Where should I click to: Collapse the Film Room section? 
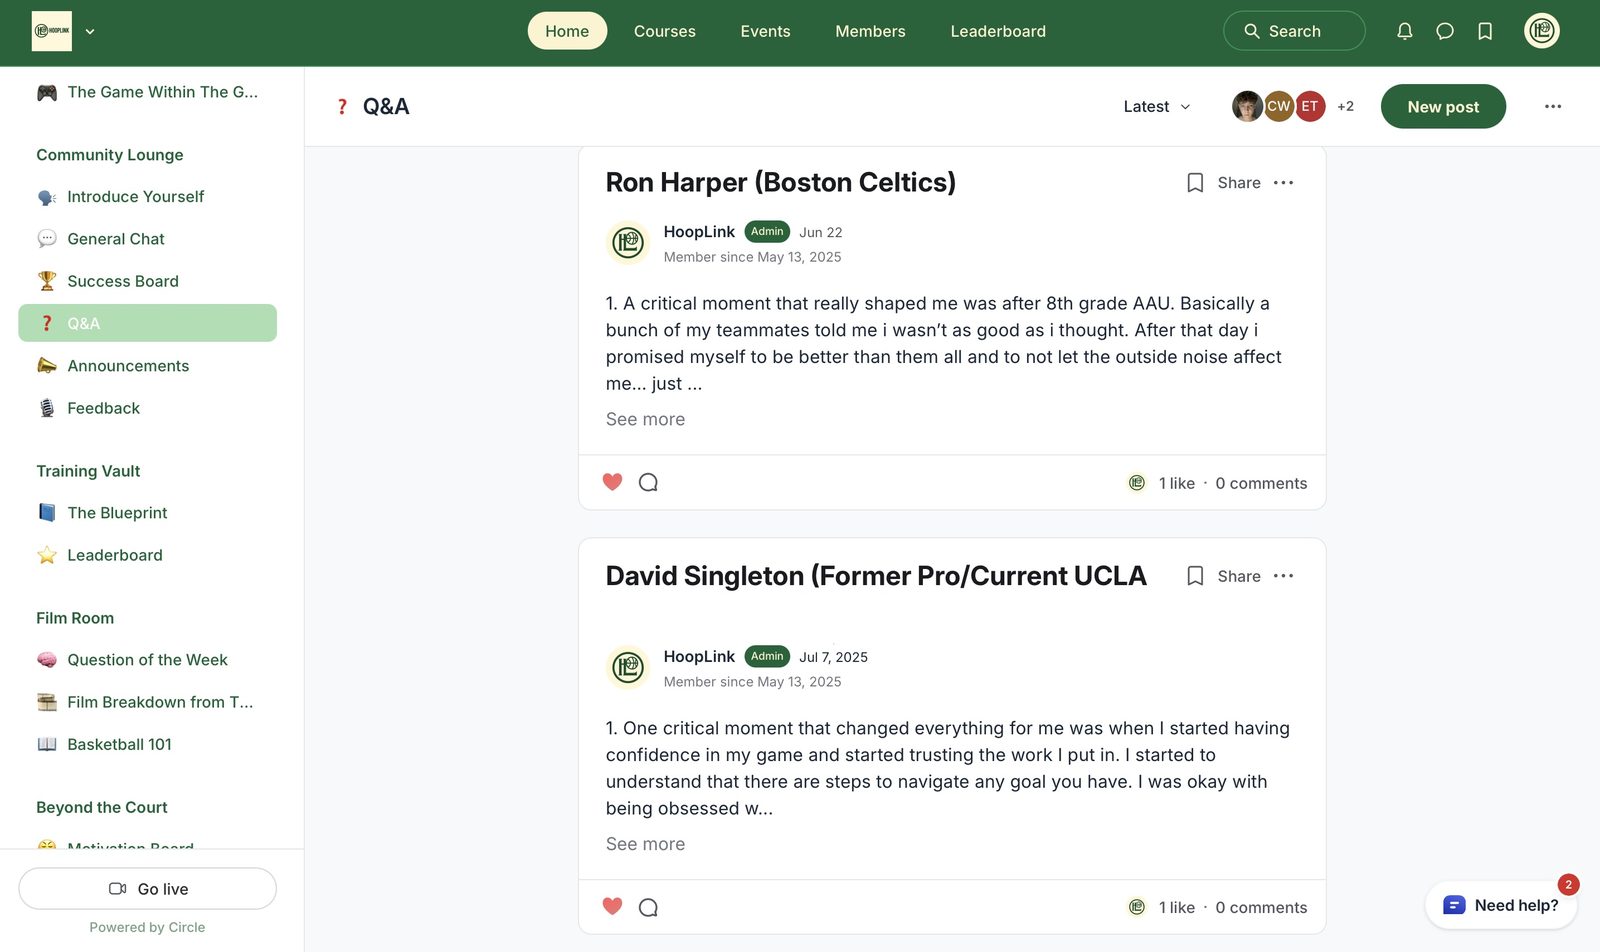tap(75, 618)
